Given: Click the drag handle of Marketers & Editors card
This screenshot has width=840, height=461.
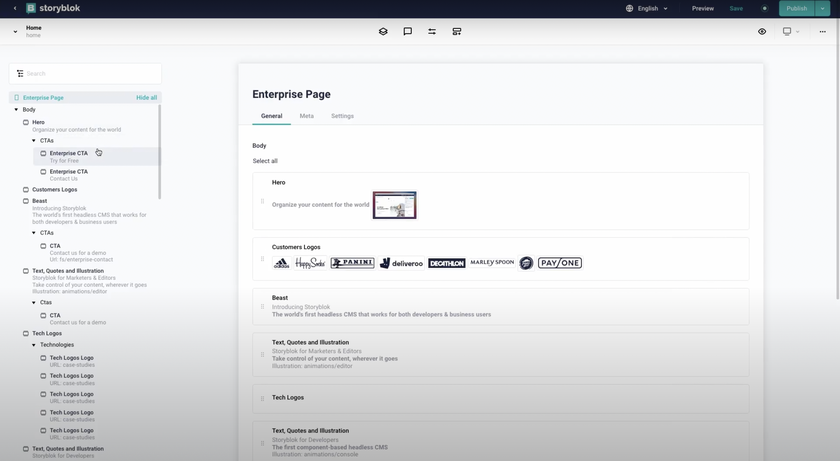Looking at the screenshot, I should tap(262, 354).
